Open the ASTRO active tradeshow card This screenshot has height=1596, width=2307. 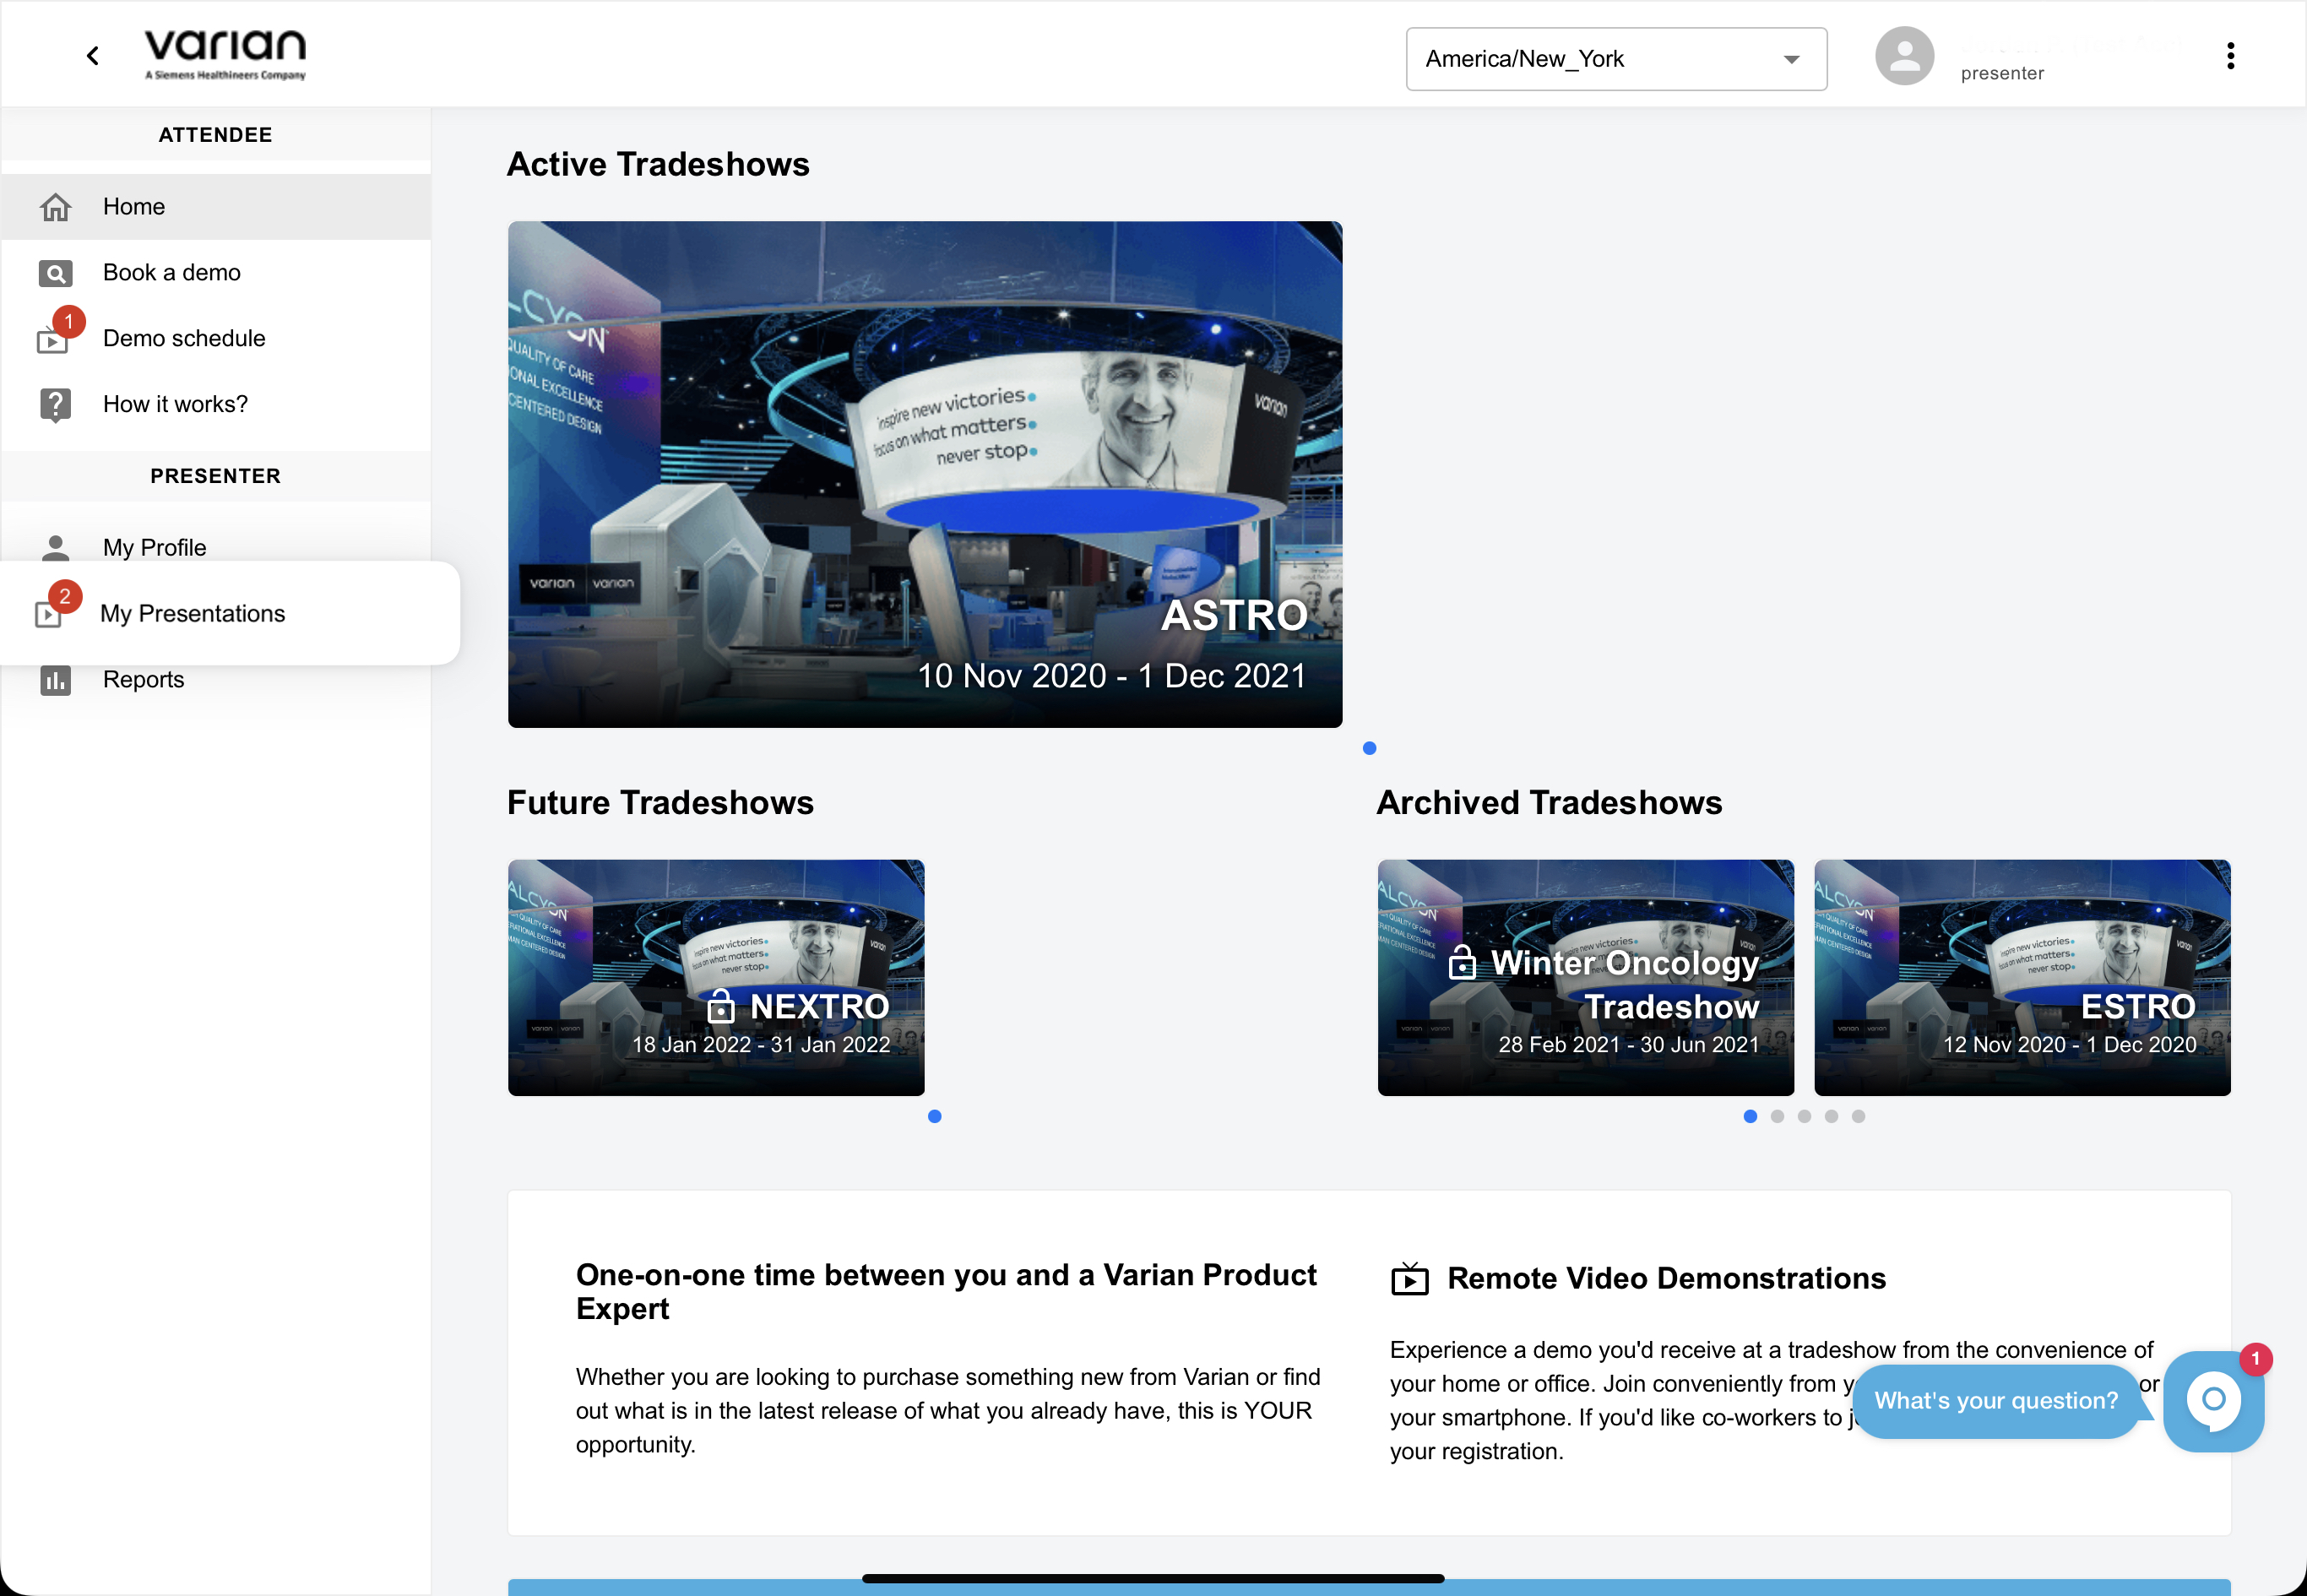[925, 474]
